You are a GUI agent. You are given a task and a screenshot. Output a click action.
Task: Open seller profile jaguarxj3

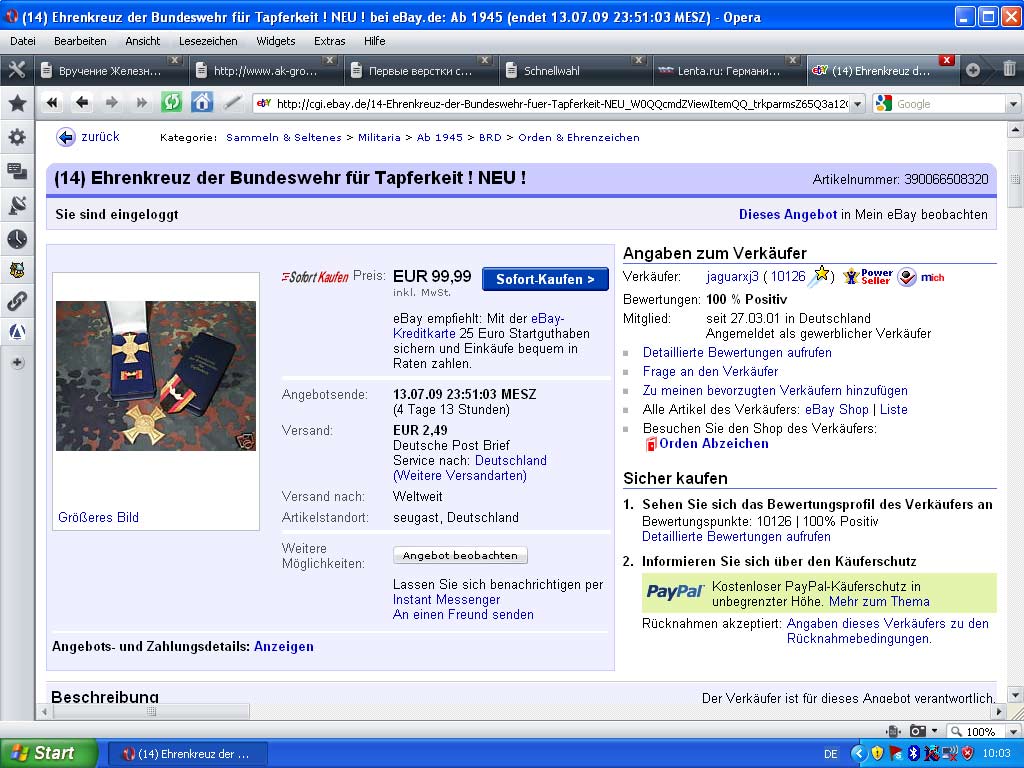tap(732, 276)
